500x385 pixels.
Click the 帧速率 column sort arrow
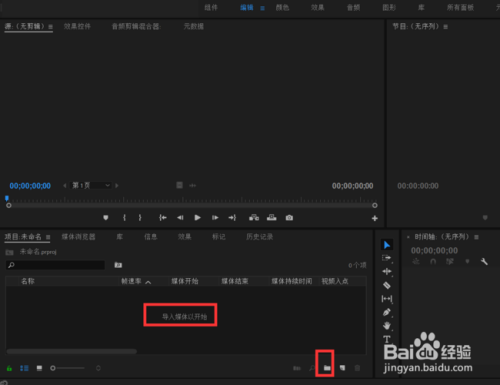click(148, 282)
